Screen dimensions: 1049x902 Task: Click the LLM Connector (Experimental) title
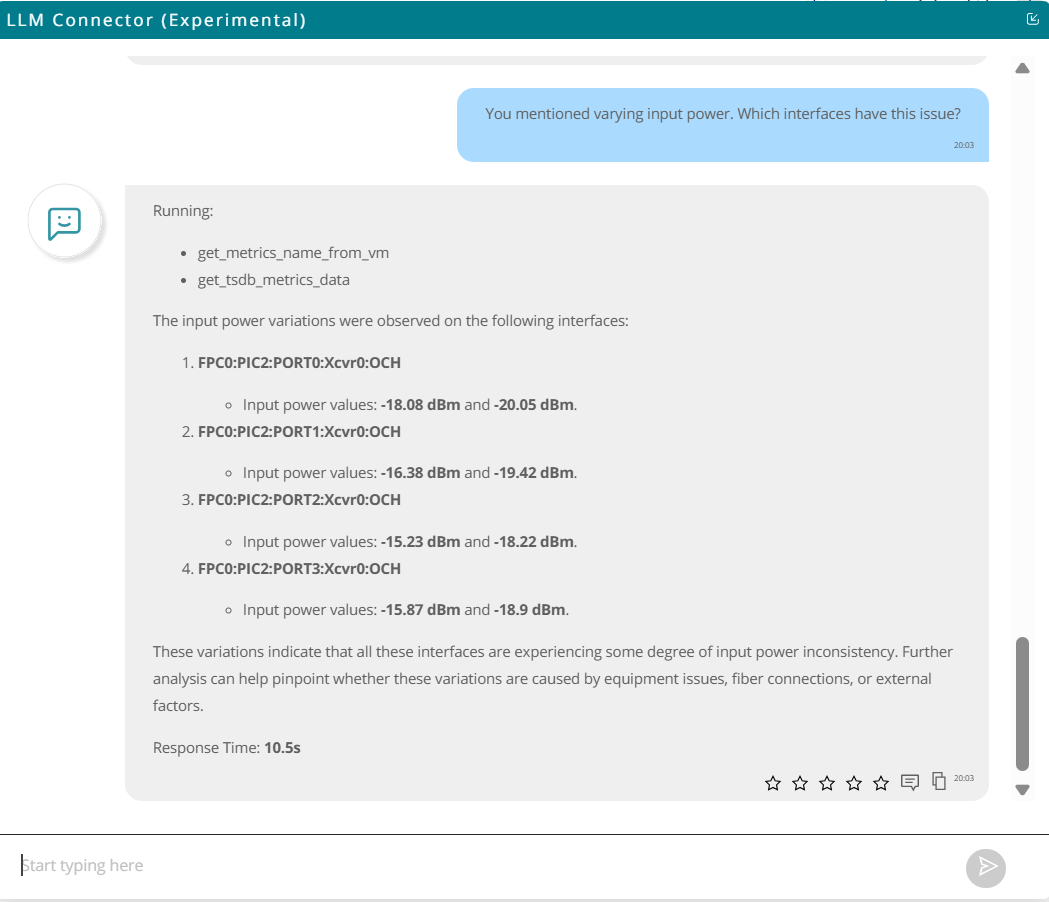[156, 20]
